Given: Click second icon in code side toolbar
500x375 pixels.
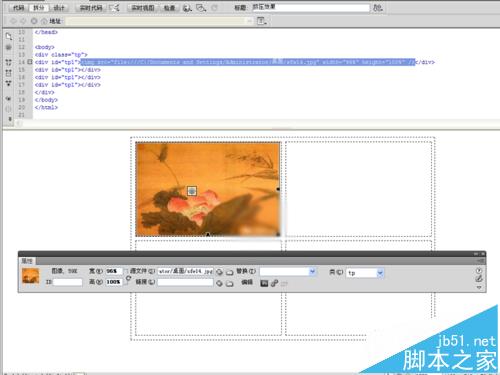Looking at the screenshot, I should 9,47.
